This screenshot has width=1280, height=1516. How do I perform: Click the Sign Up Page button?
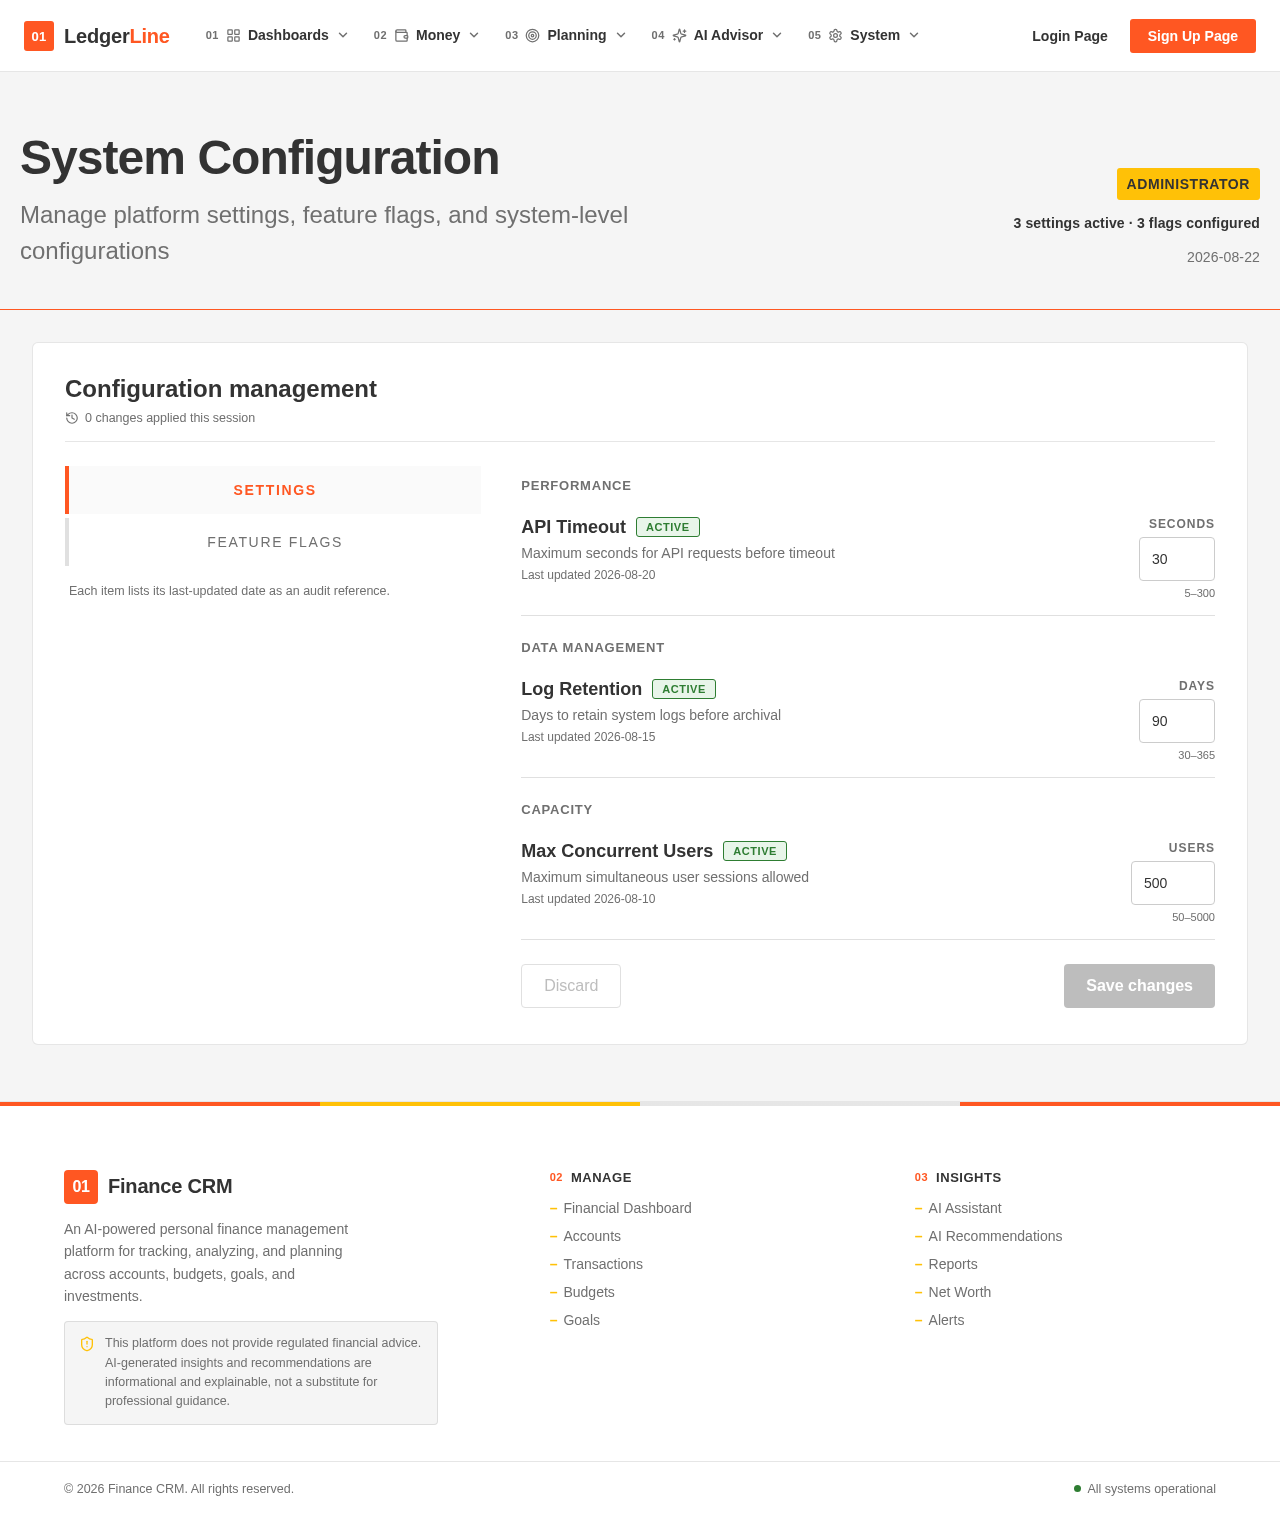pos(1193,36)
